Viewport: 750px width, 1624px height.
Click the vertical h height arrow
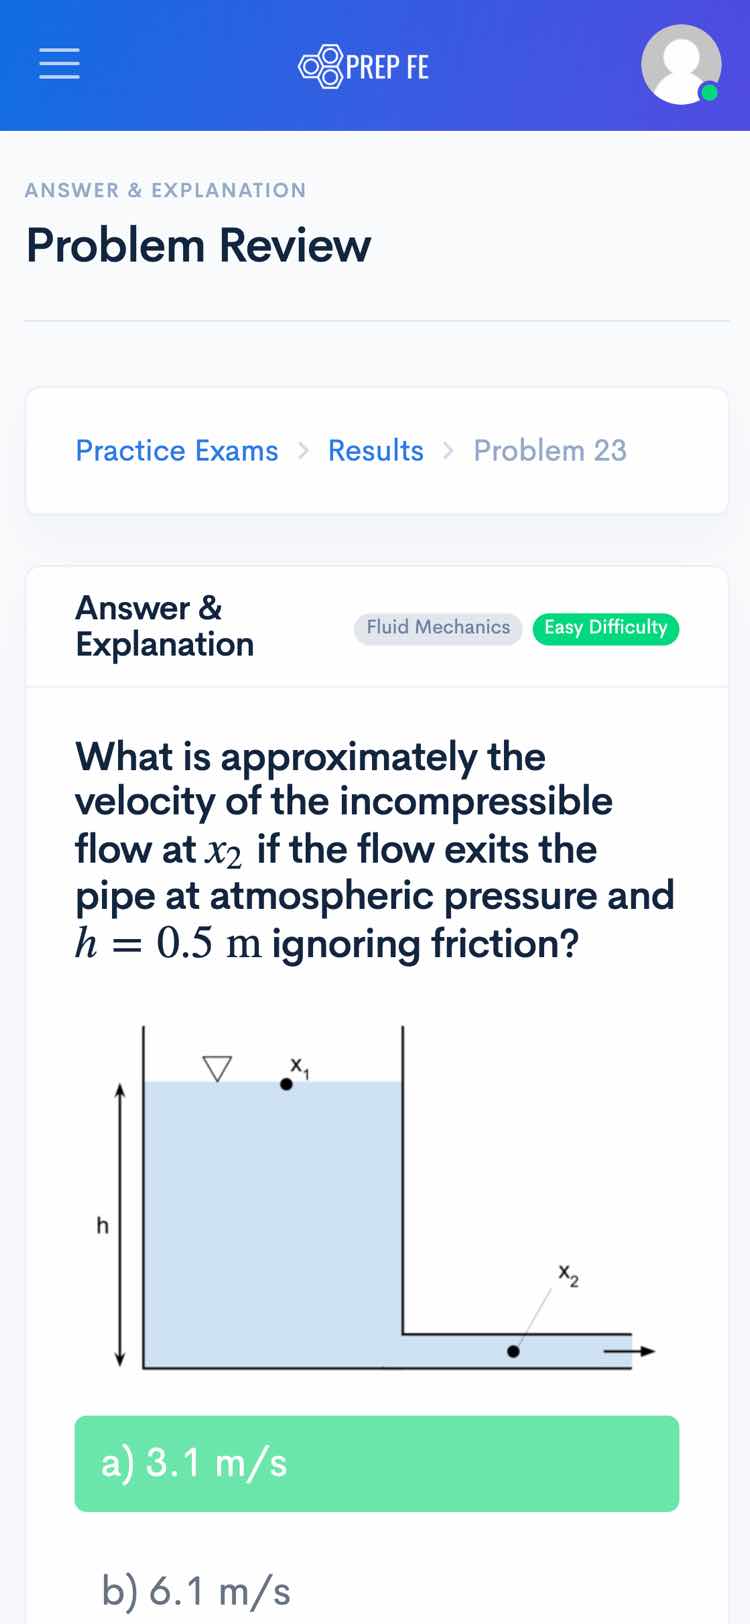pos(120,1223)
